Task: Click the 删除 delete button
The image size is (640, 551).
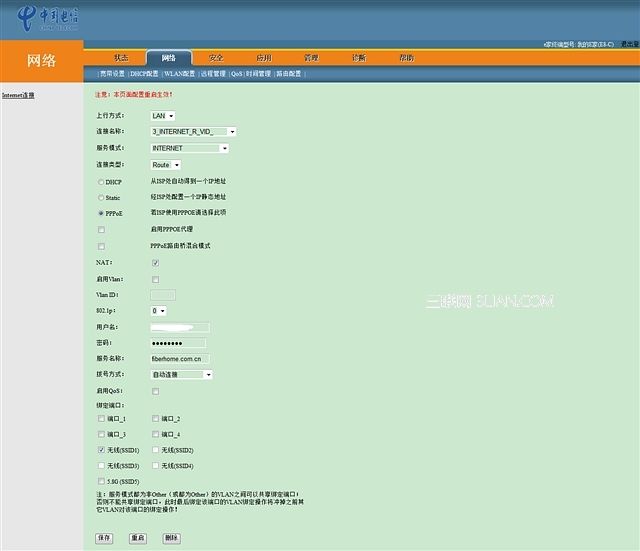Action: 171,538
